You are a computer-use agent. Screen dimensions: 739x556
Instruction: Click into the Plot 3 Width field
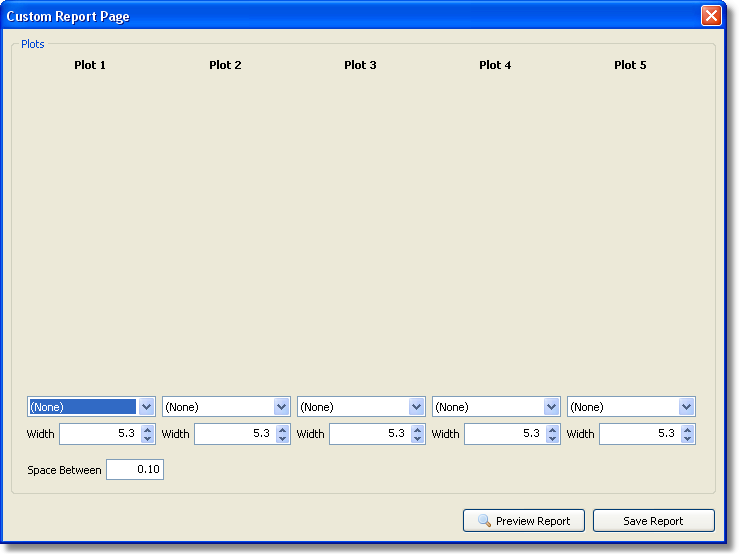point(368,434)
